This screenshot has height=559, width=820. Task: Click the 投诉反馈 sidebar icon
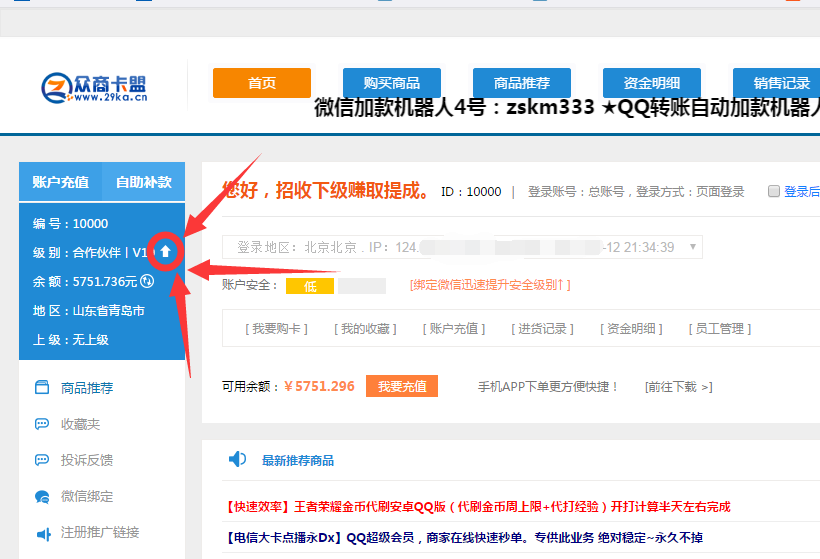pos(42,460)
